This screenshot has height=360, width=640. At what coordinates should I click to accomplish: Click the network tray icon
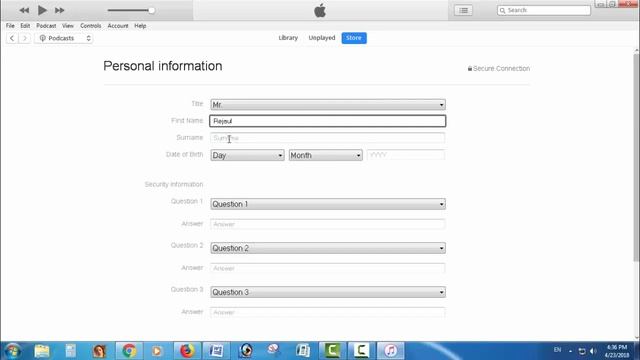[x=582, y=351]
